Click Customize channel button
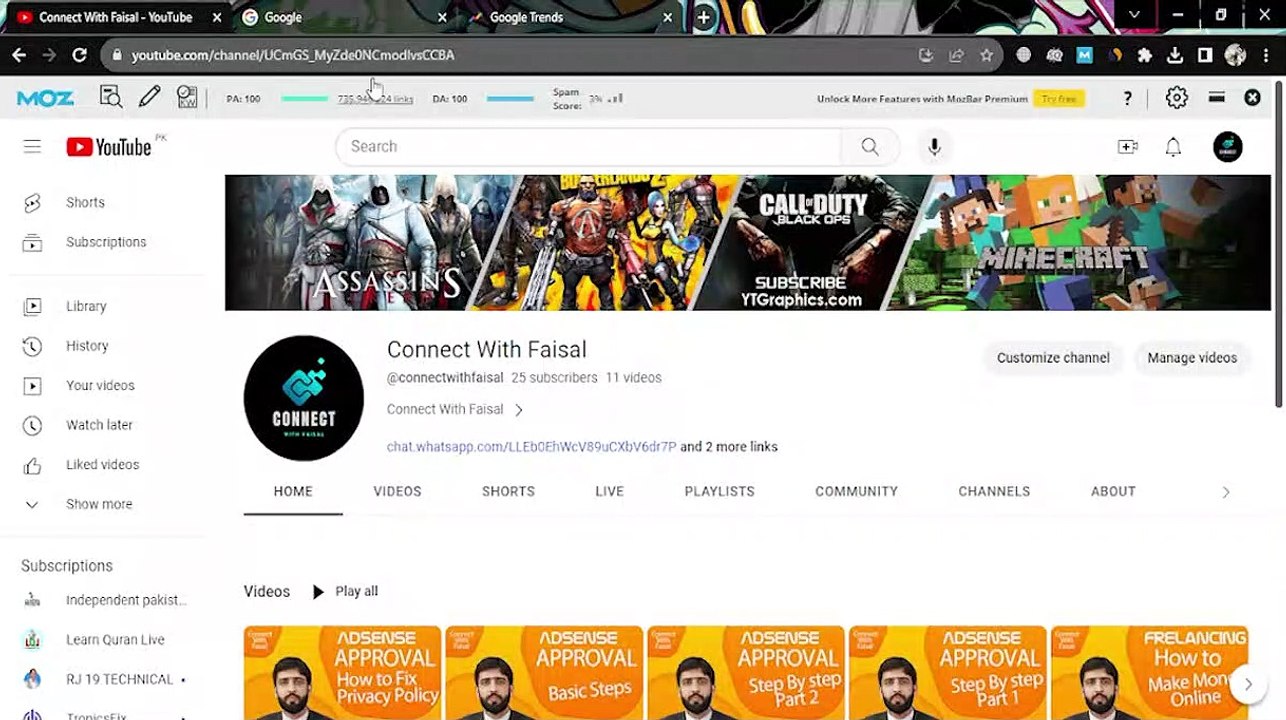The image size is (1286, 720). tap(1053, 358)
